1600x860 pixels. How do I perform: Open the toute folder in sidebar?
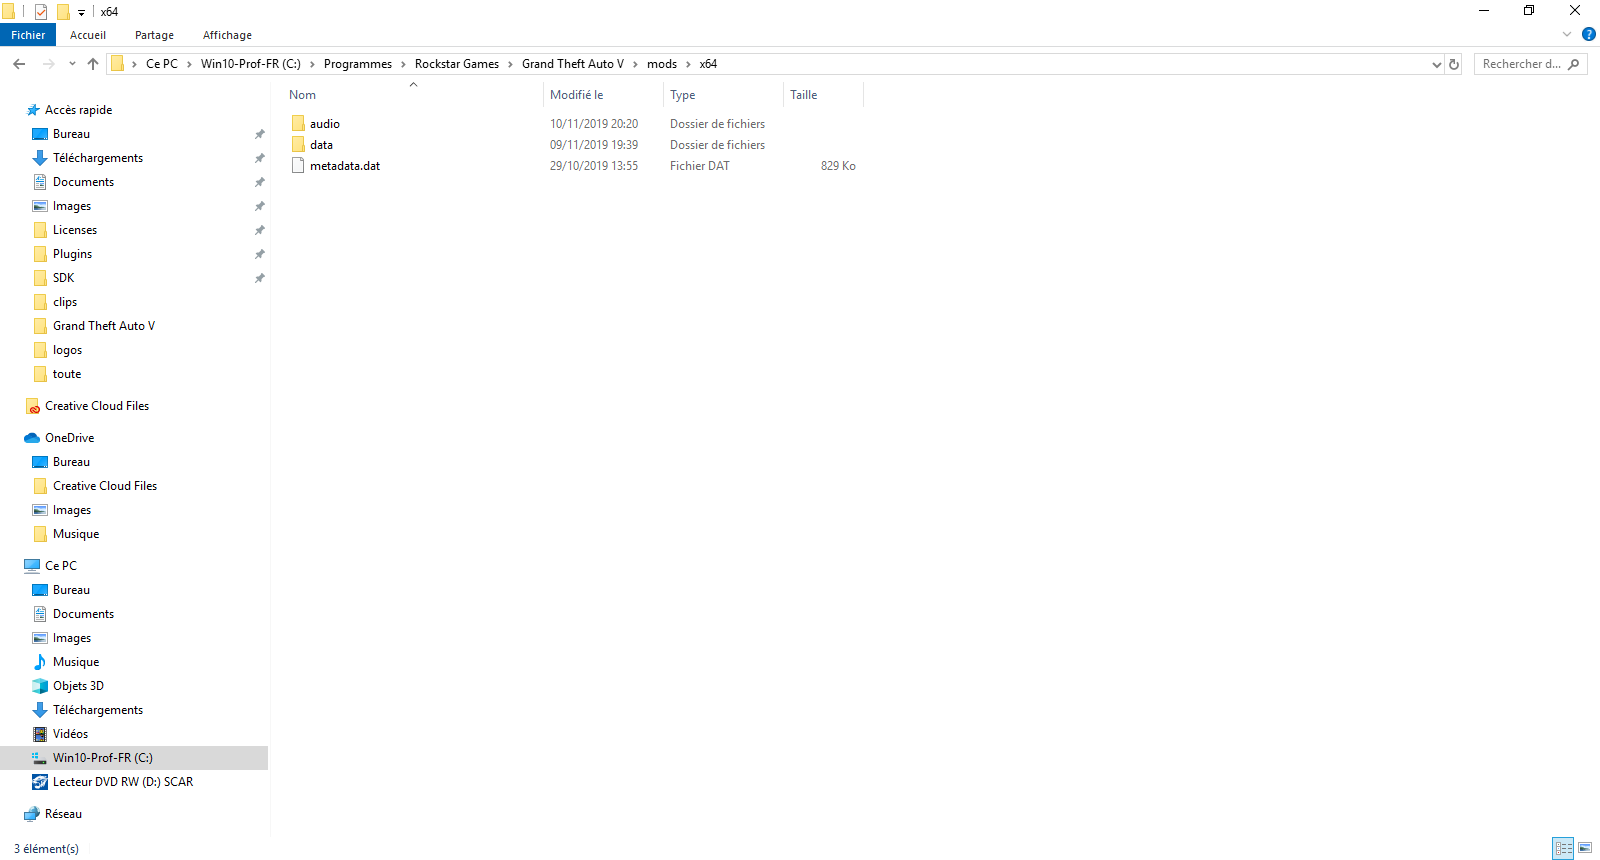pos(67,374)
